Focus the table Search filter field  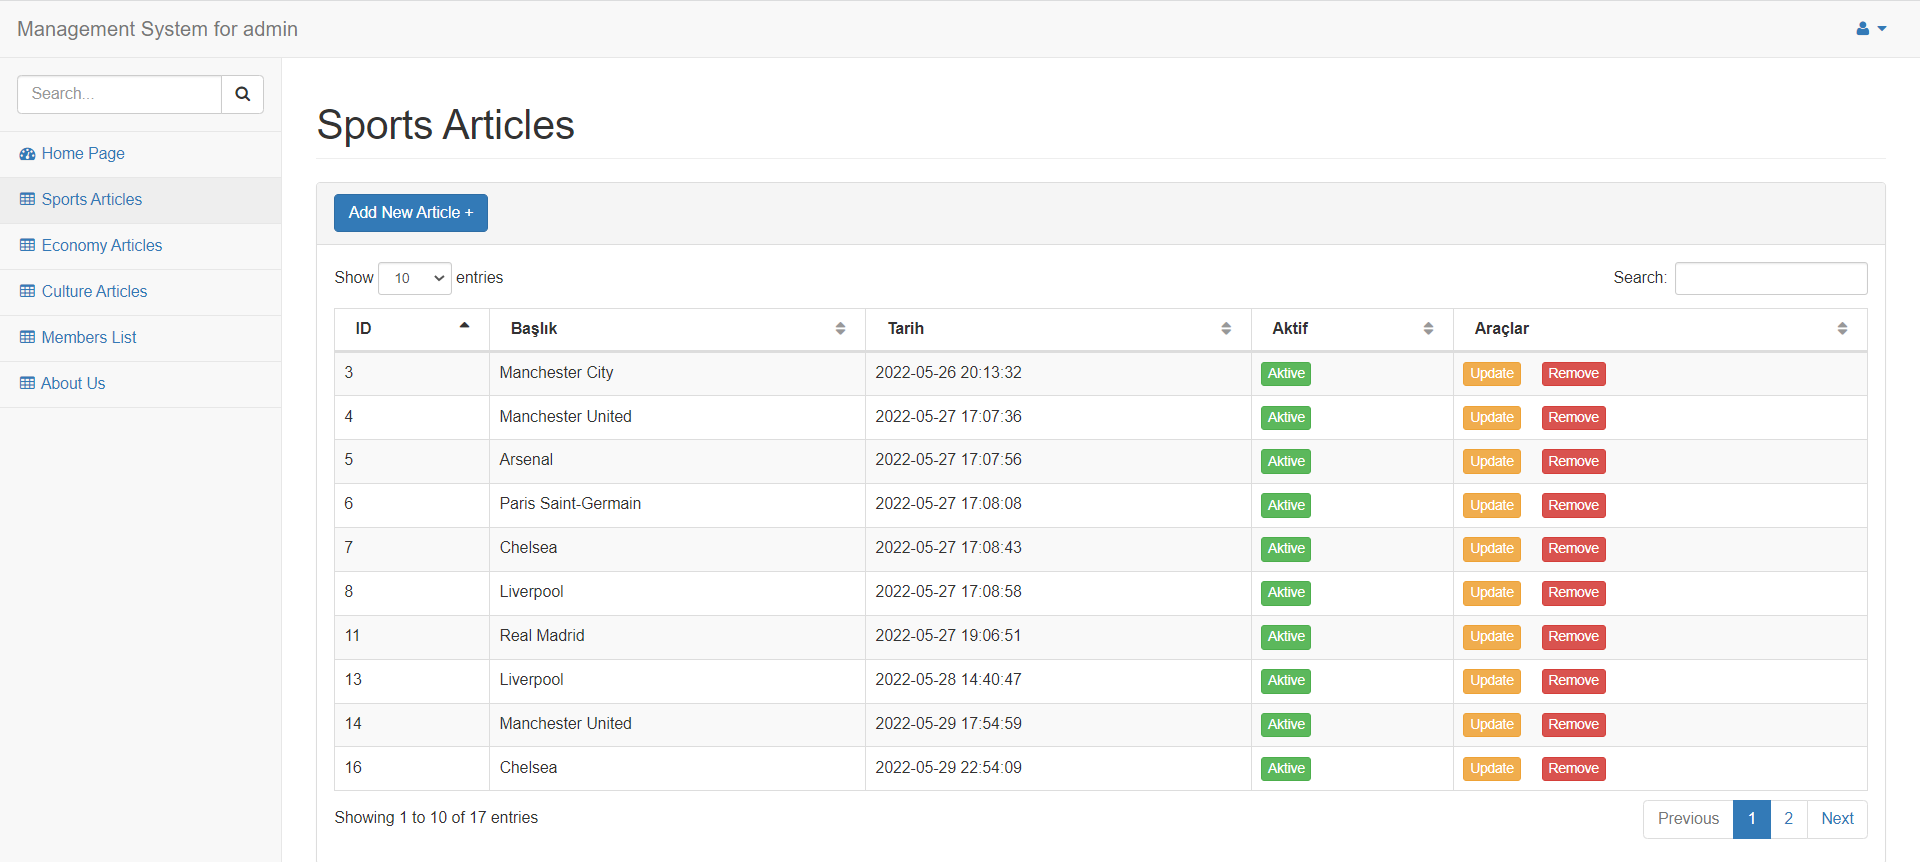click(x=1771, y=278)
